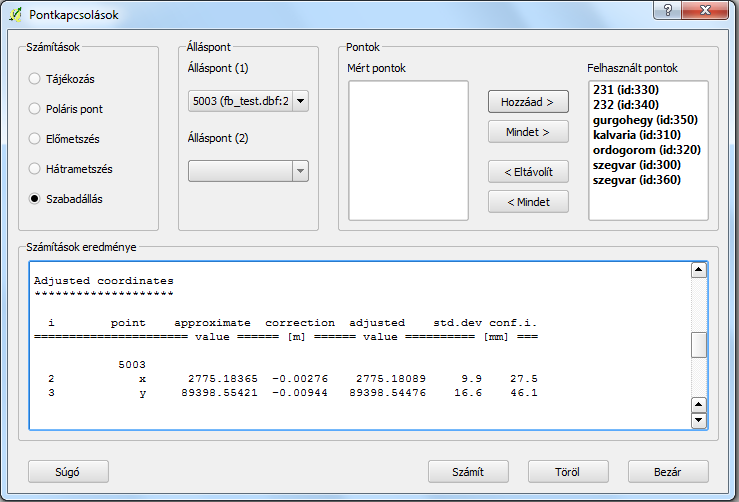Image resolution: width=739 pixels, height=502 pixels.
Task: Select the Hátrametszés radio button
Action: point(36,168)
